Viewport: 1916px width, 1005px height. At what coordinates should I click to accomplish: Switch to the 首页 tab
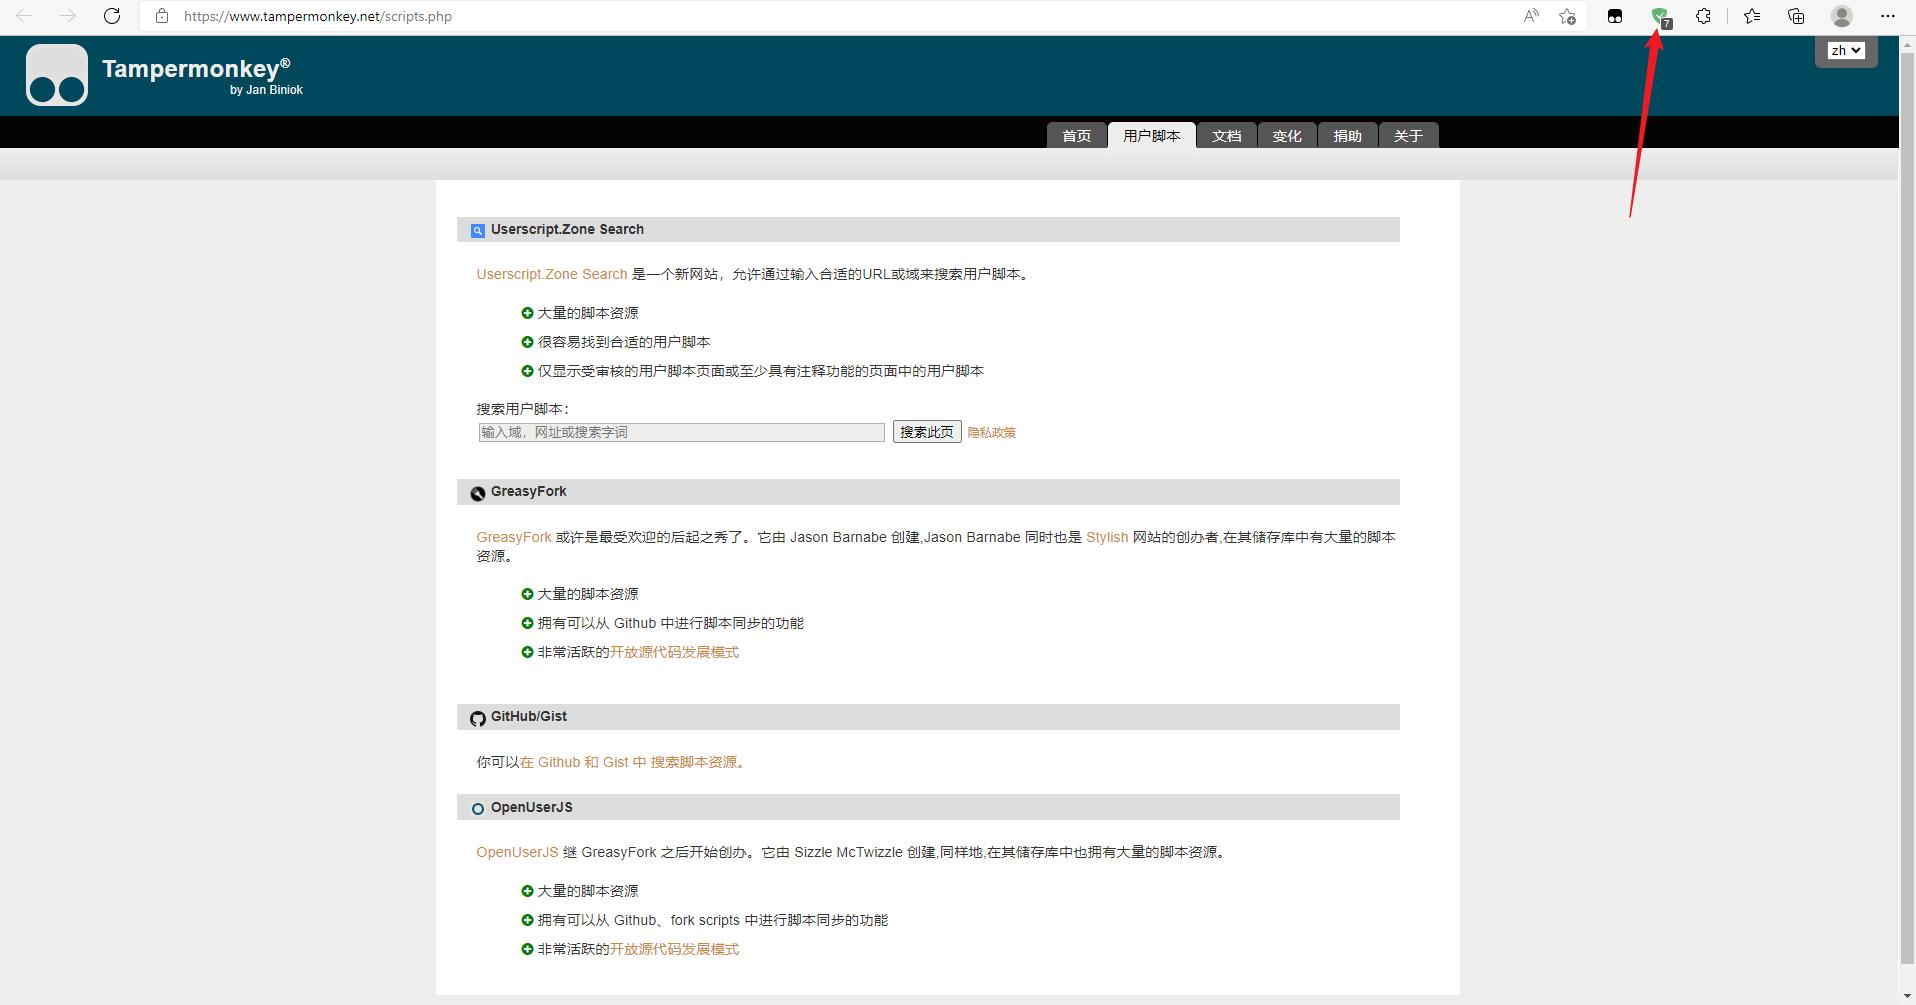tap(1077, 135)
